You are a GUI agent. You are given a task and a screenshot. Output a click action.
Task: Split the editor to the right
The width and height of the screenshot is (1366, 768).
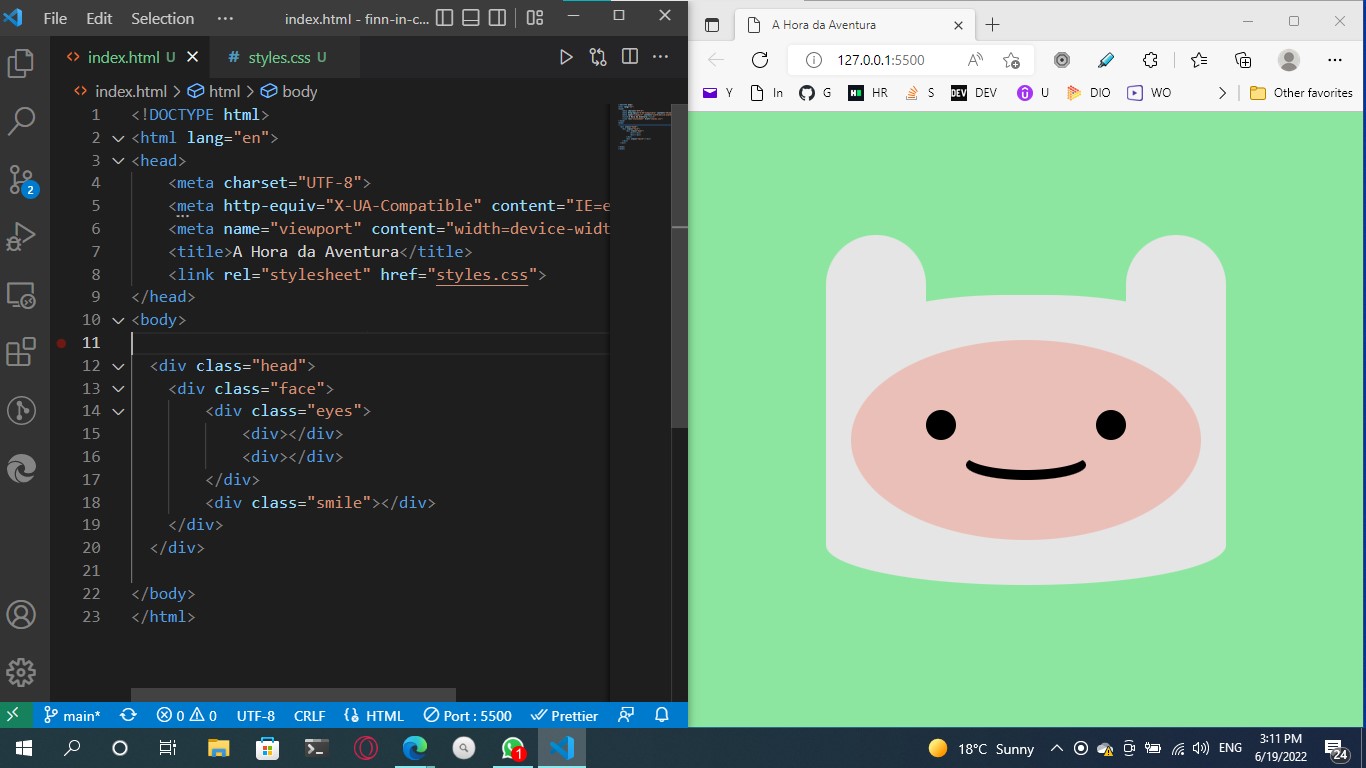(x=629, y=57)
